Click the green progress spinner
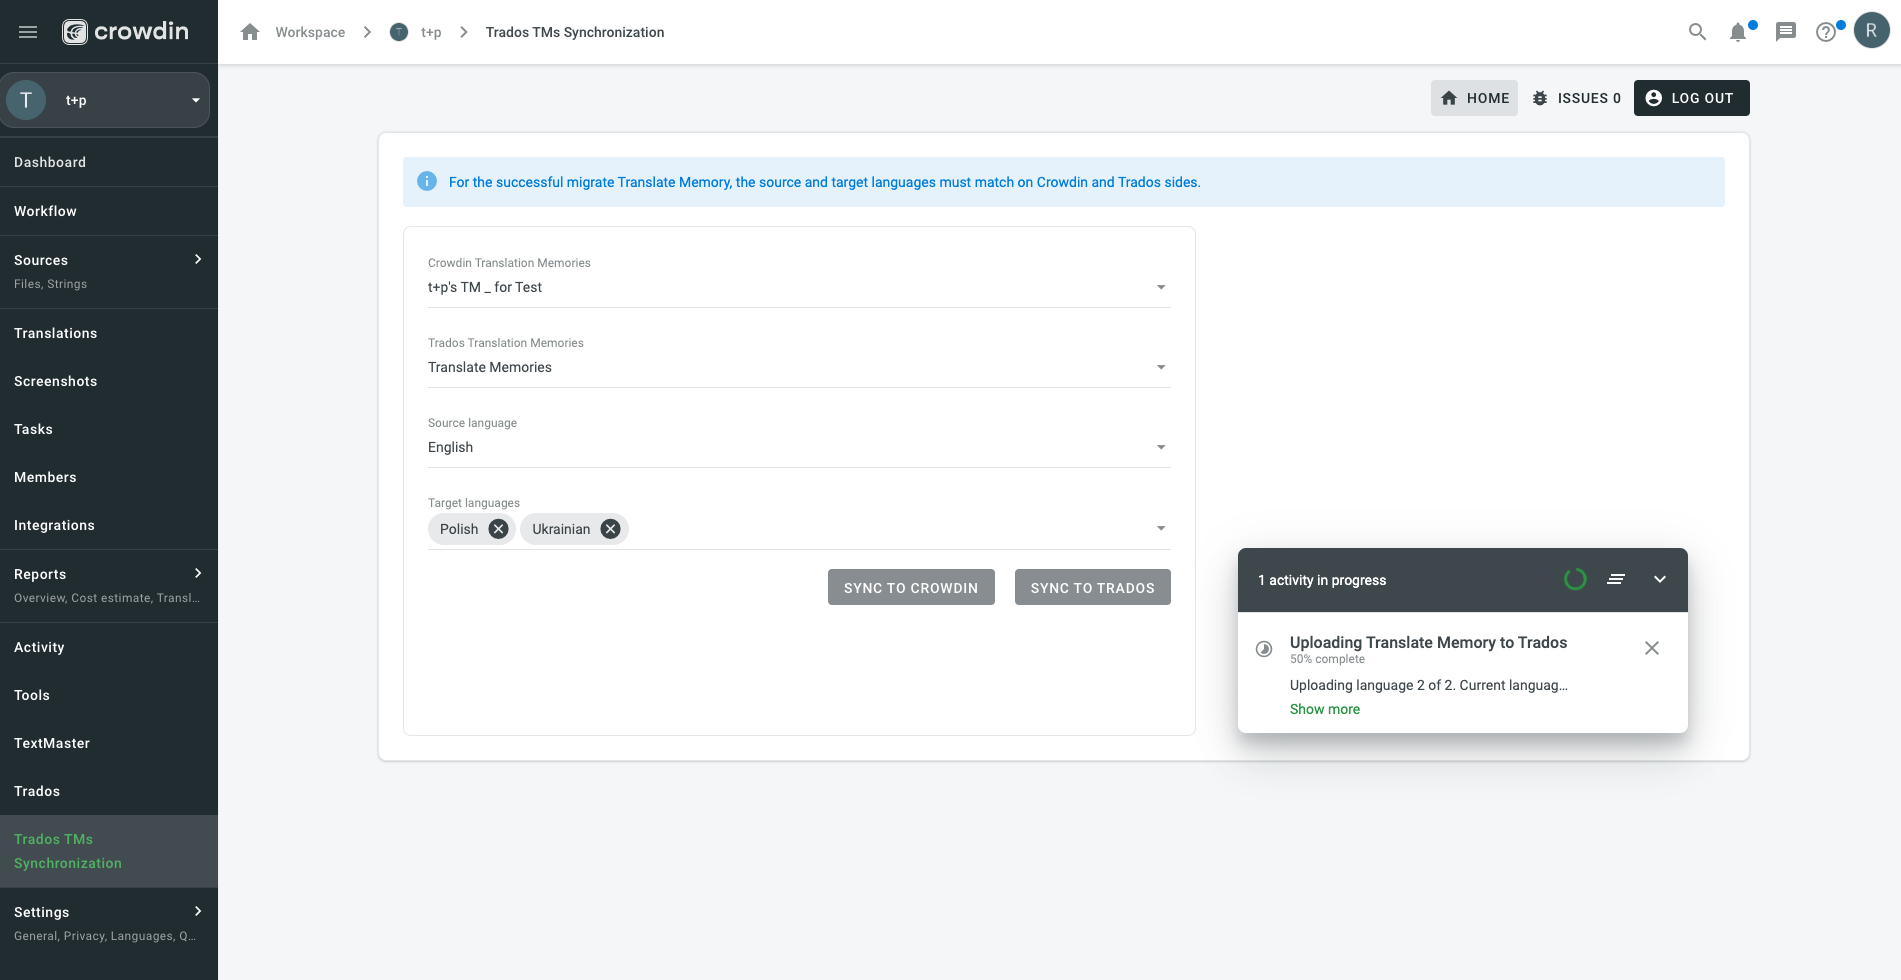The height and width of the screenshot is (980, 1901). (x=1575, y=580)
